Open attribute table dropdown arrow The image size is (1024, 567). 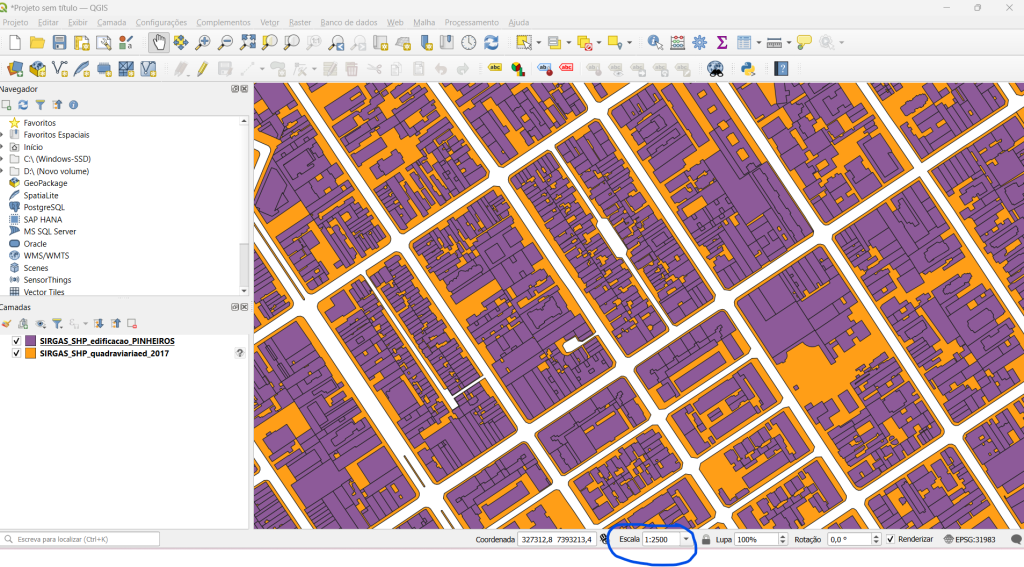(x=758, y=43)
